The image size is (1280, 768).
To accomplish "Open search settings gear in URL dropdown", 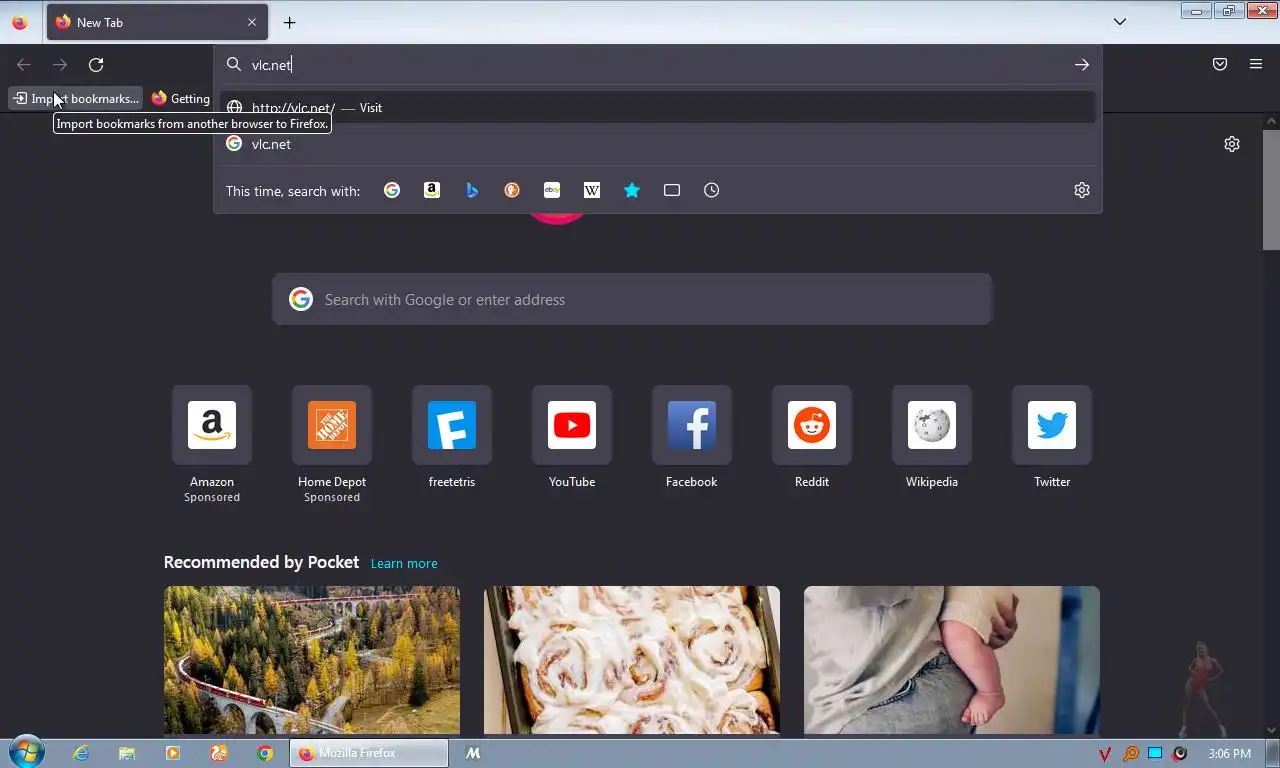I will click(x=1082, y=190).
